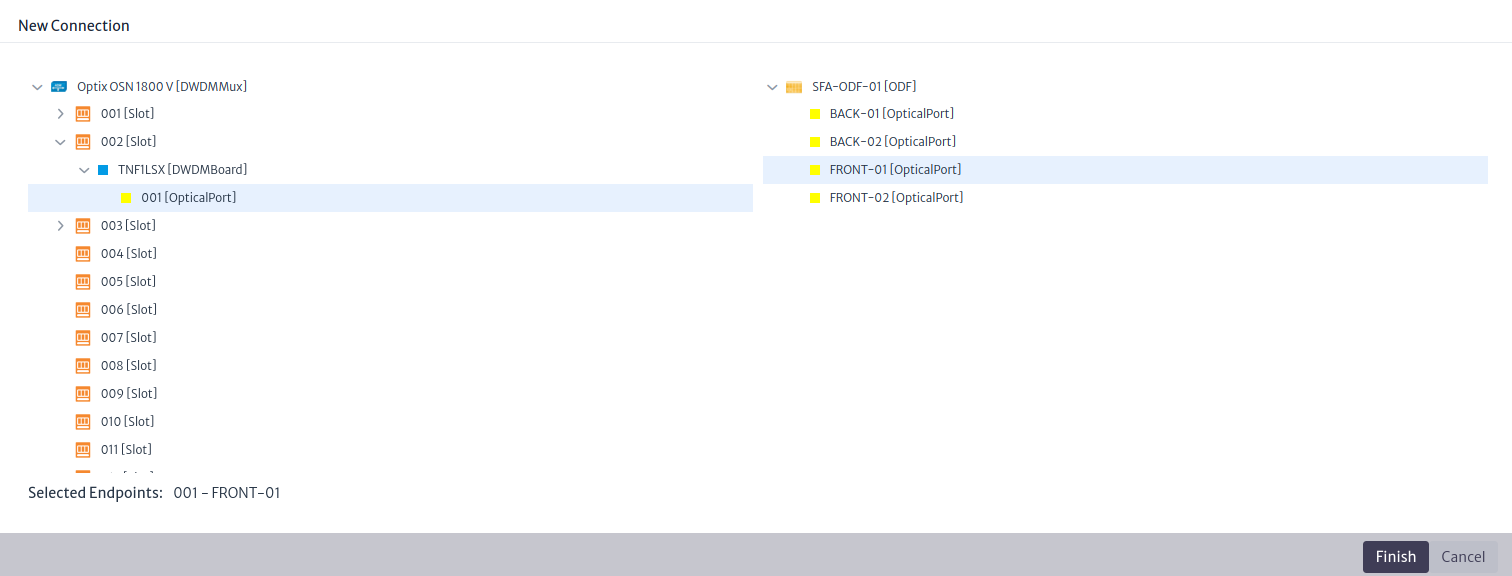Click the SFA-ODF-01 ODF icon
This screenshot has width=1512, height=576.
[793, 86]
